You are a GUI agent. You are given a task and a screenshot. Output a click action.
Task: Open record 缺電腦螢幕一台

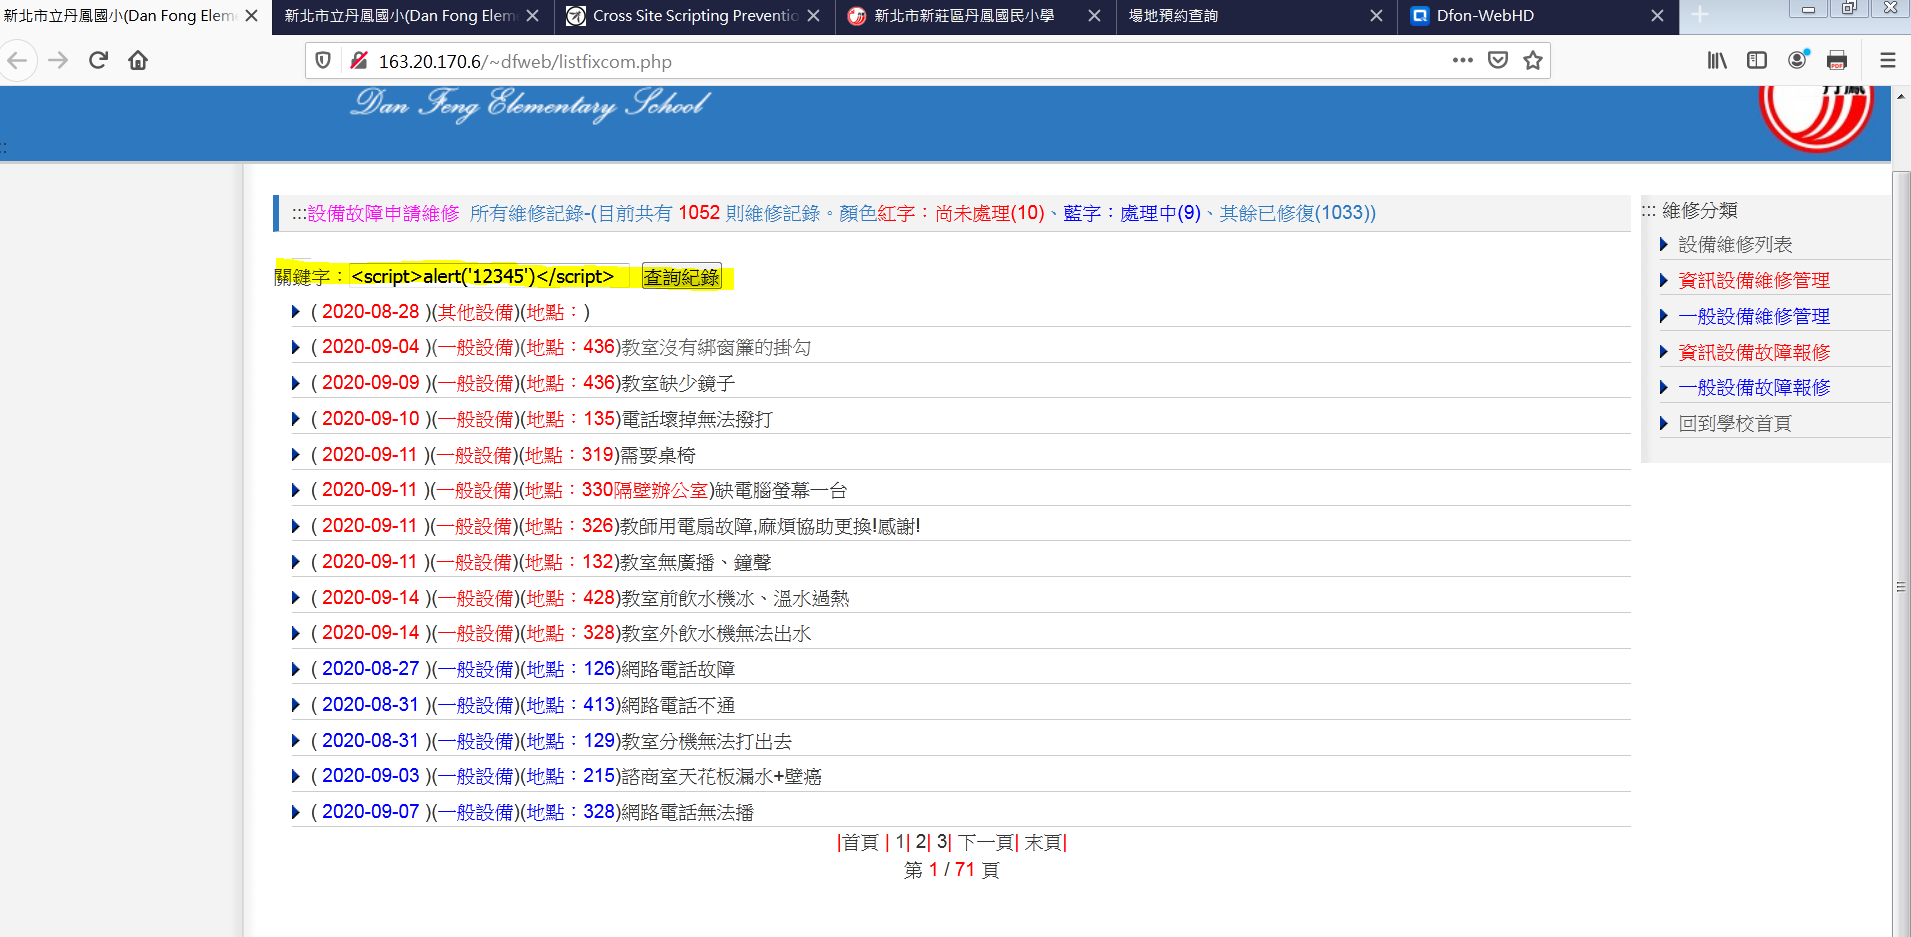(781, 491)
